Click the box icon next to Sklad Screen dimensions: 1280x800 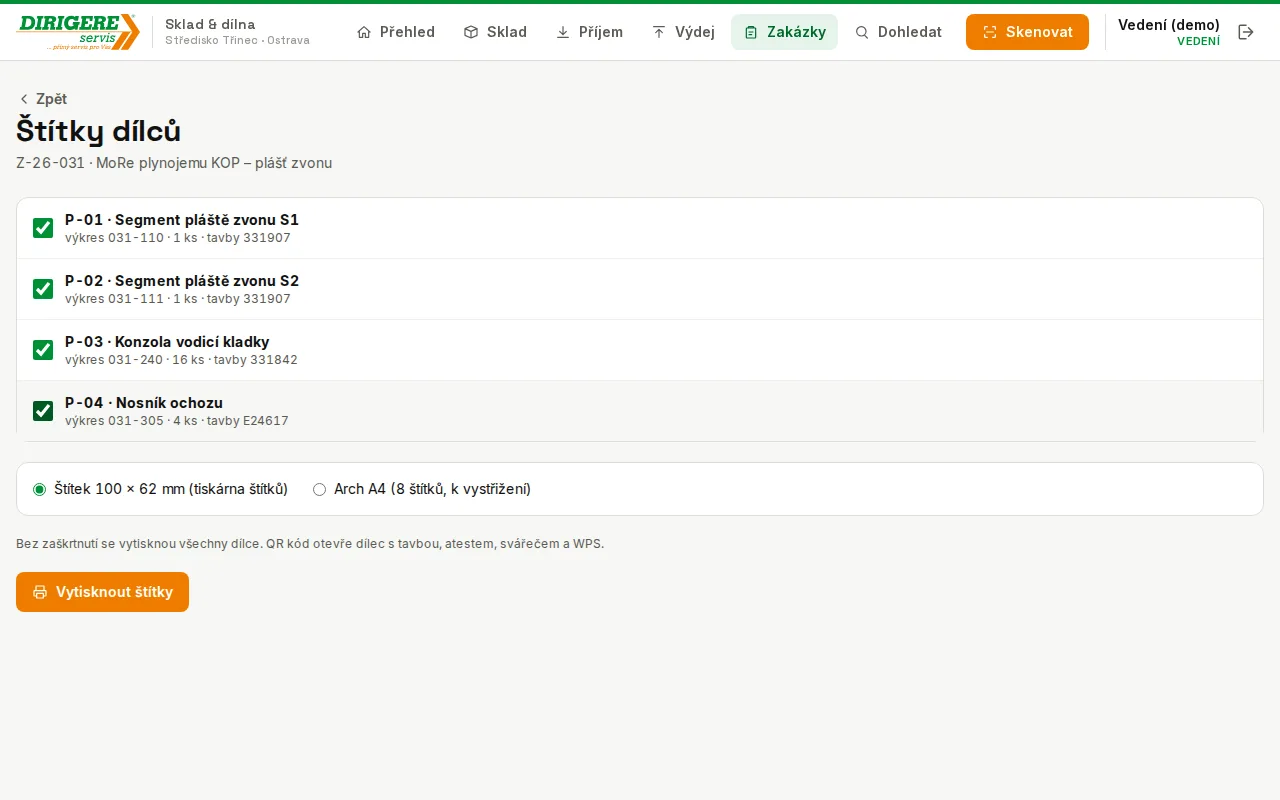coord(471,32)
